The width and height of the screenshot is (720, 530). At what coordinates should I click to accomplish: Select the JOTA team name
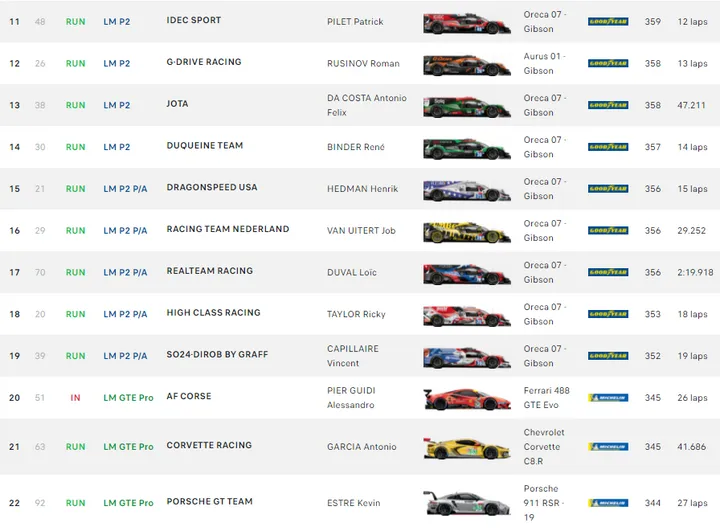(x=177, y=104)
